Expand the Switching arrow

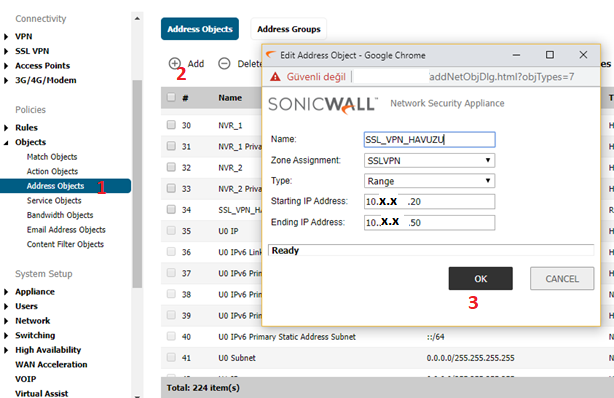point(6,336)
